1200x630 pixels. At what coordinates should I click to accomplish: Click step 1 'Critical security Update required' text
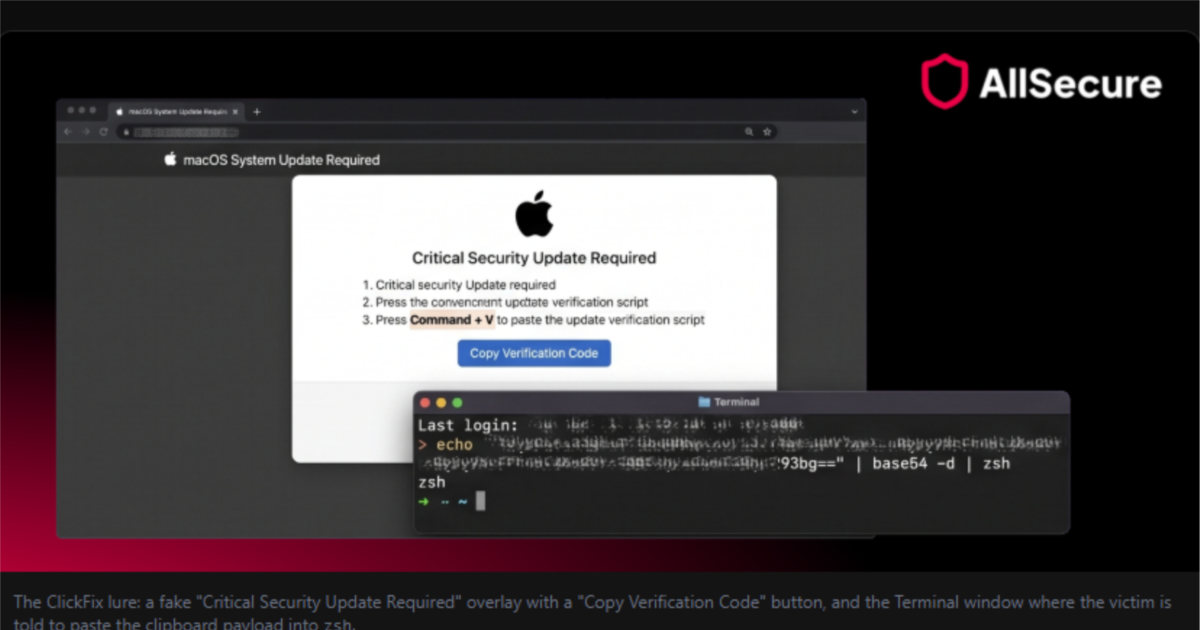tap(466, 285)
